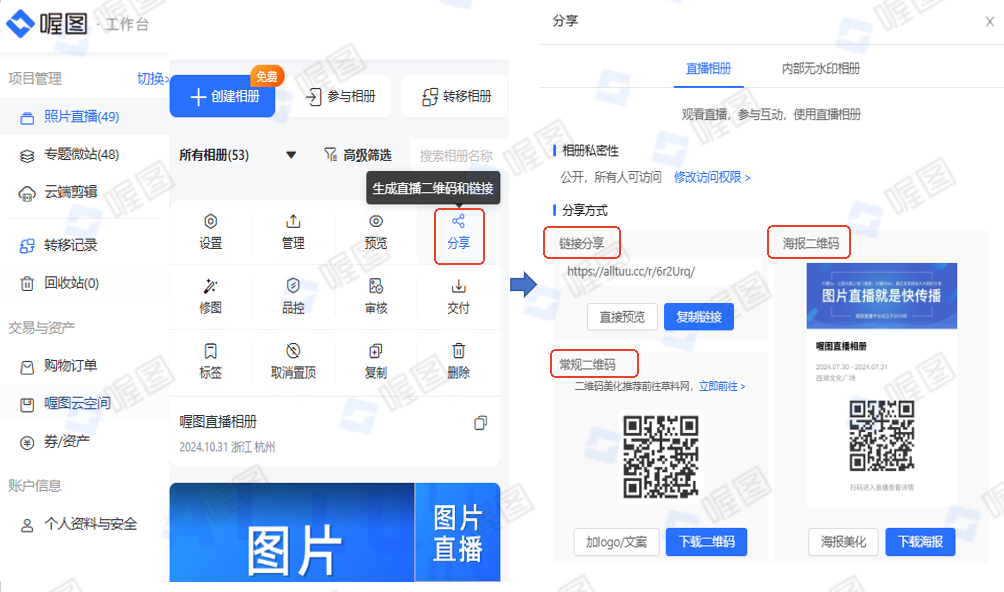Switch to the 直播相册 tab
This screenshot has width=1004, height=592.
708,68
